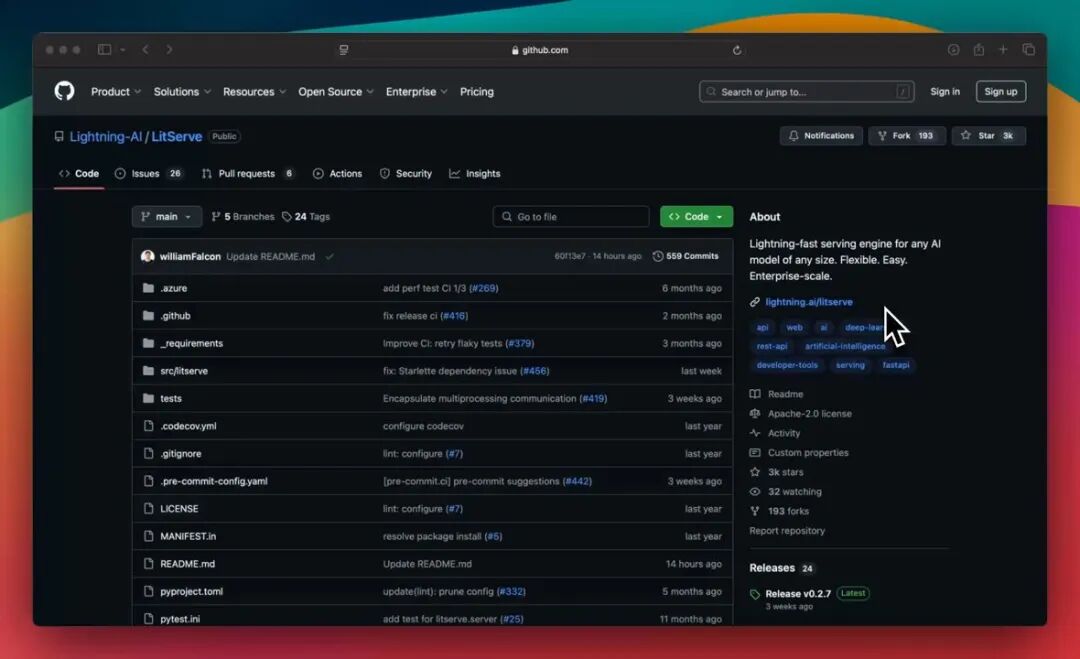Image resolution: width=1080 pixels, height=659 pixels.
Task: Click Report repository
Action: pyautogui.click(x=787, y=531)
